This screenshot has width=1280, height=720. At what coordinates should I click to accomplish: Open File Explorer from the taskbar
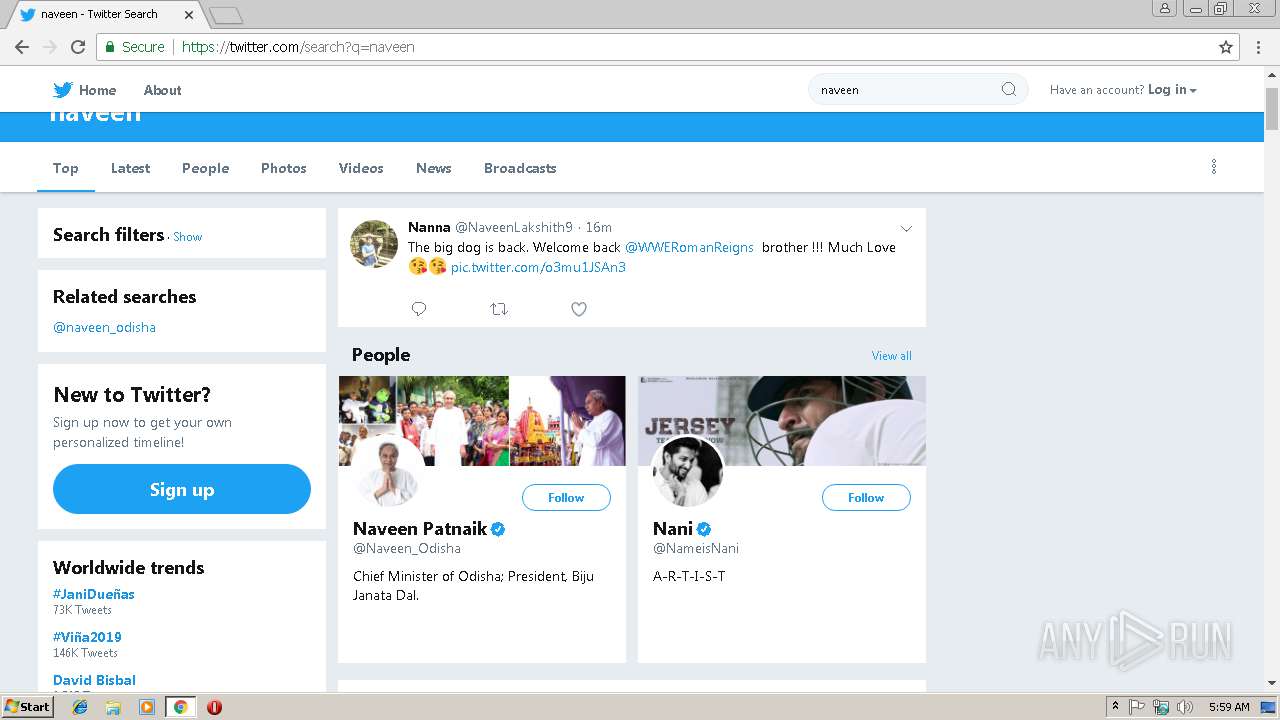point(113,707)
